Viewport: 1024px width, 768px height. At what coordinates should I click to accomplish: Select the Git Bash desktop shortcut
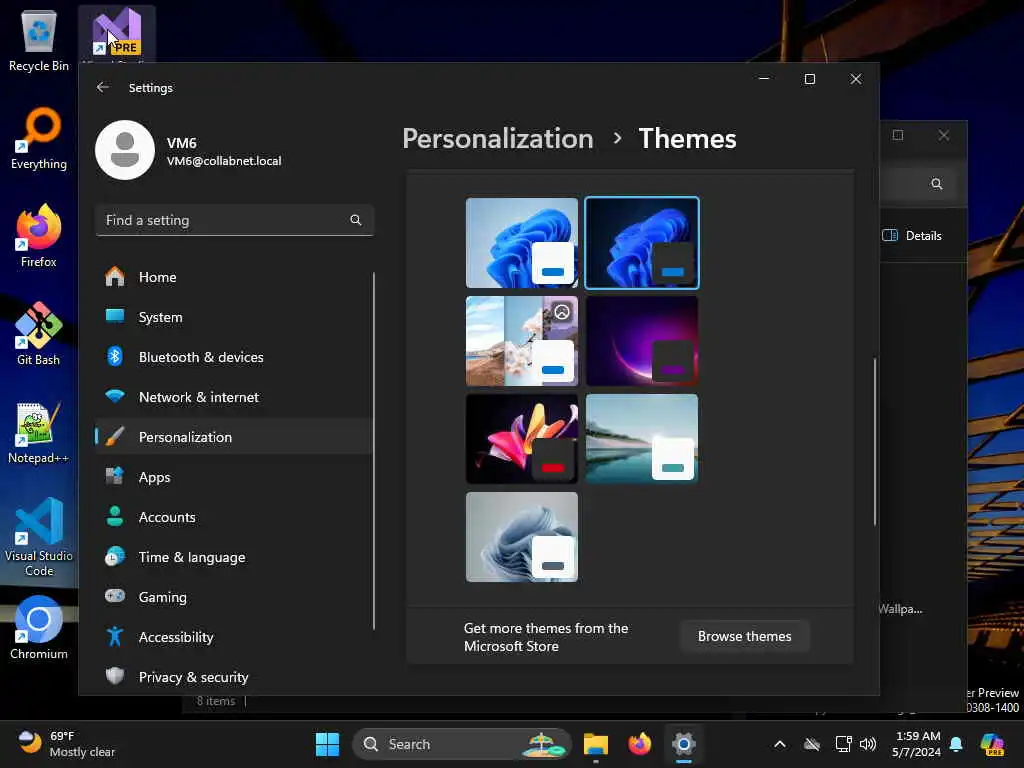(x=39, y=334)
